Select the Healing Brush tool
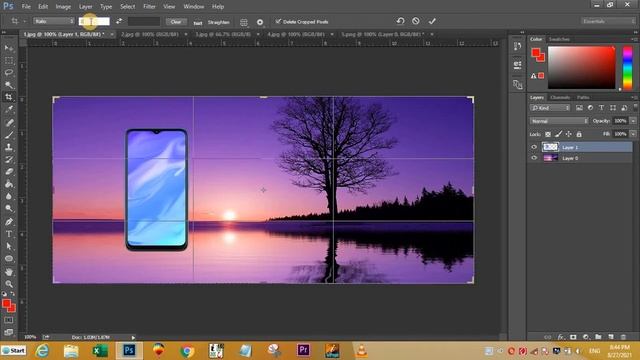Screen dimensions: 640x360 tap(9, 122)
